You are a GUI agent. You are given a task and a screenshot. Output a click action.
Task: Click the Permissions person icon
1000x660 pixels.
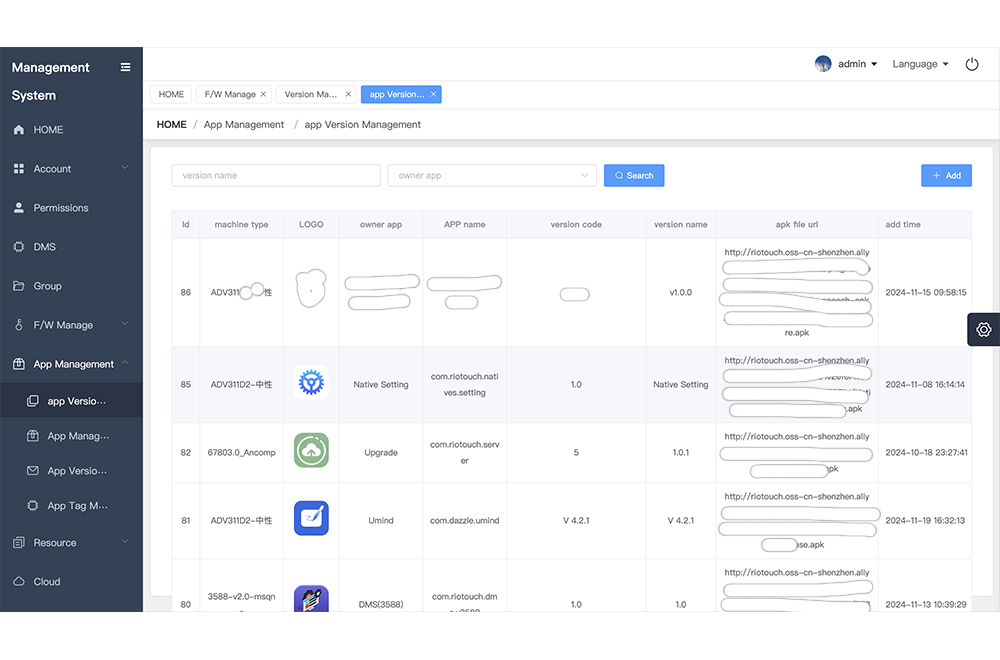19,207
